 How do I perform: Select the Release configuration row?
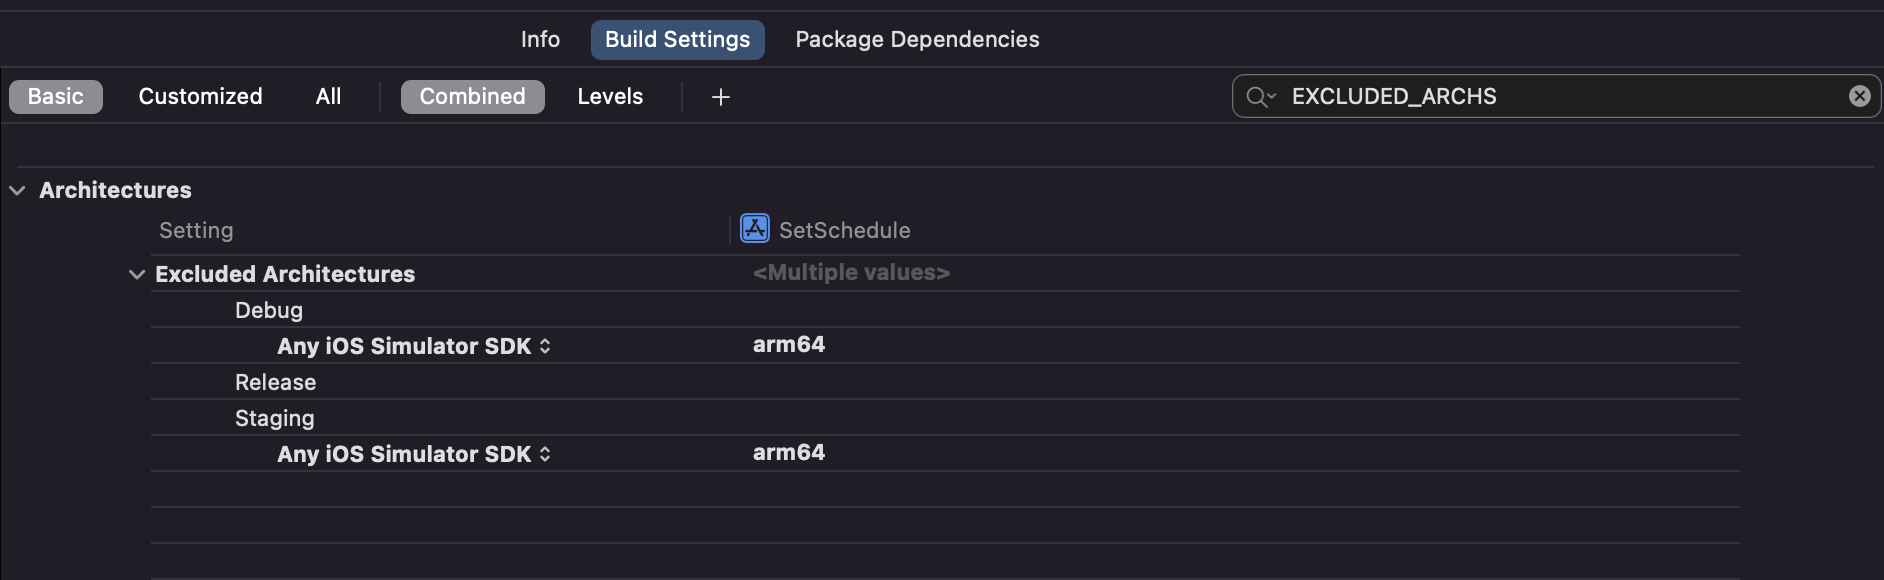pos(275,382)
